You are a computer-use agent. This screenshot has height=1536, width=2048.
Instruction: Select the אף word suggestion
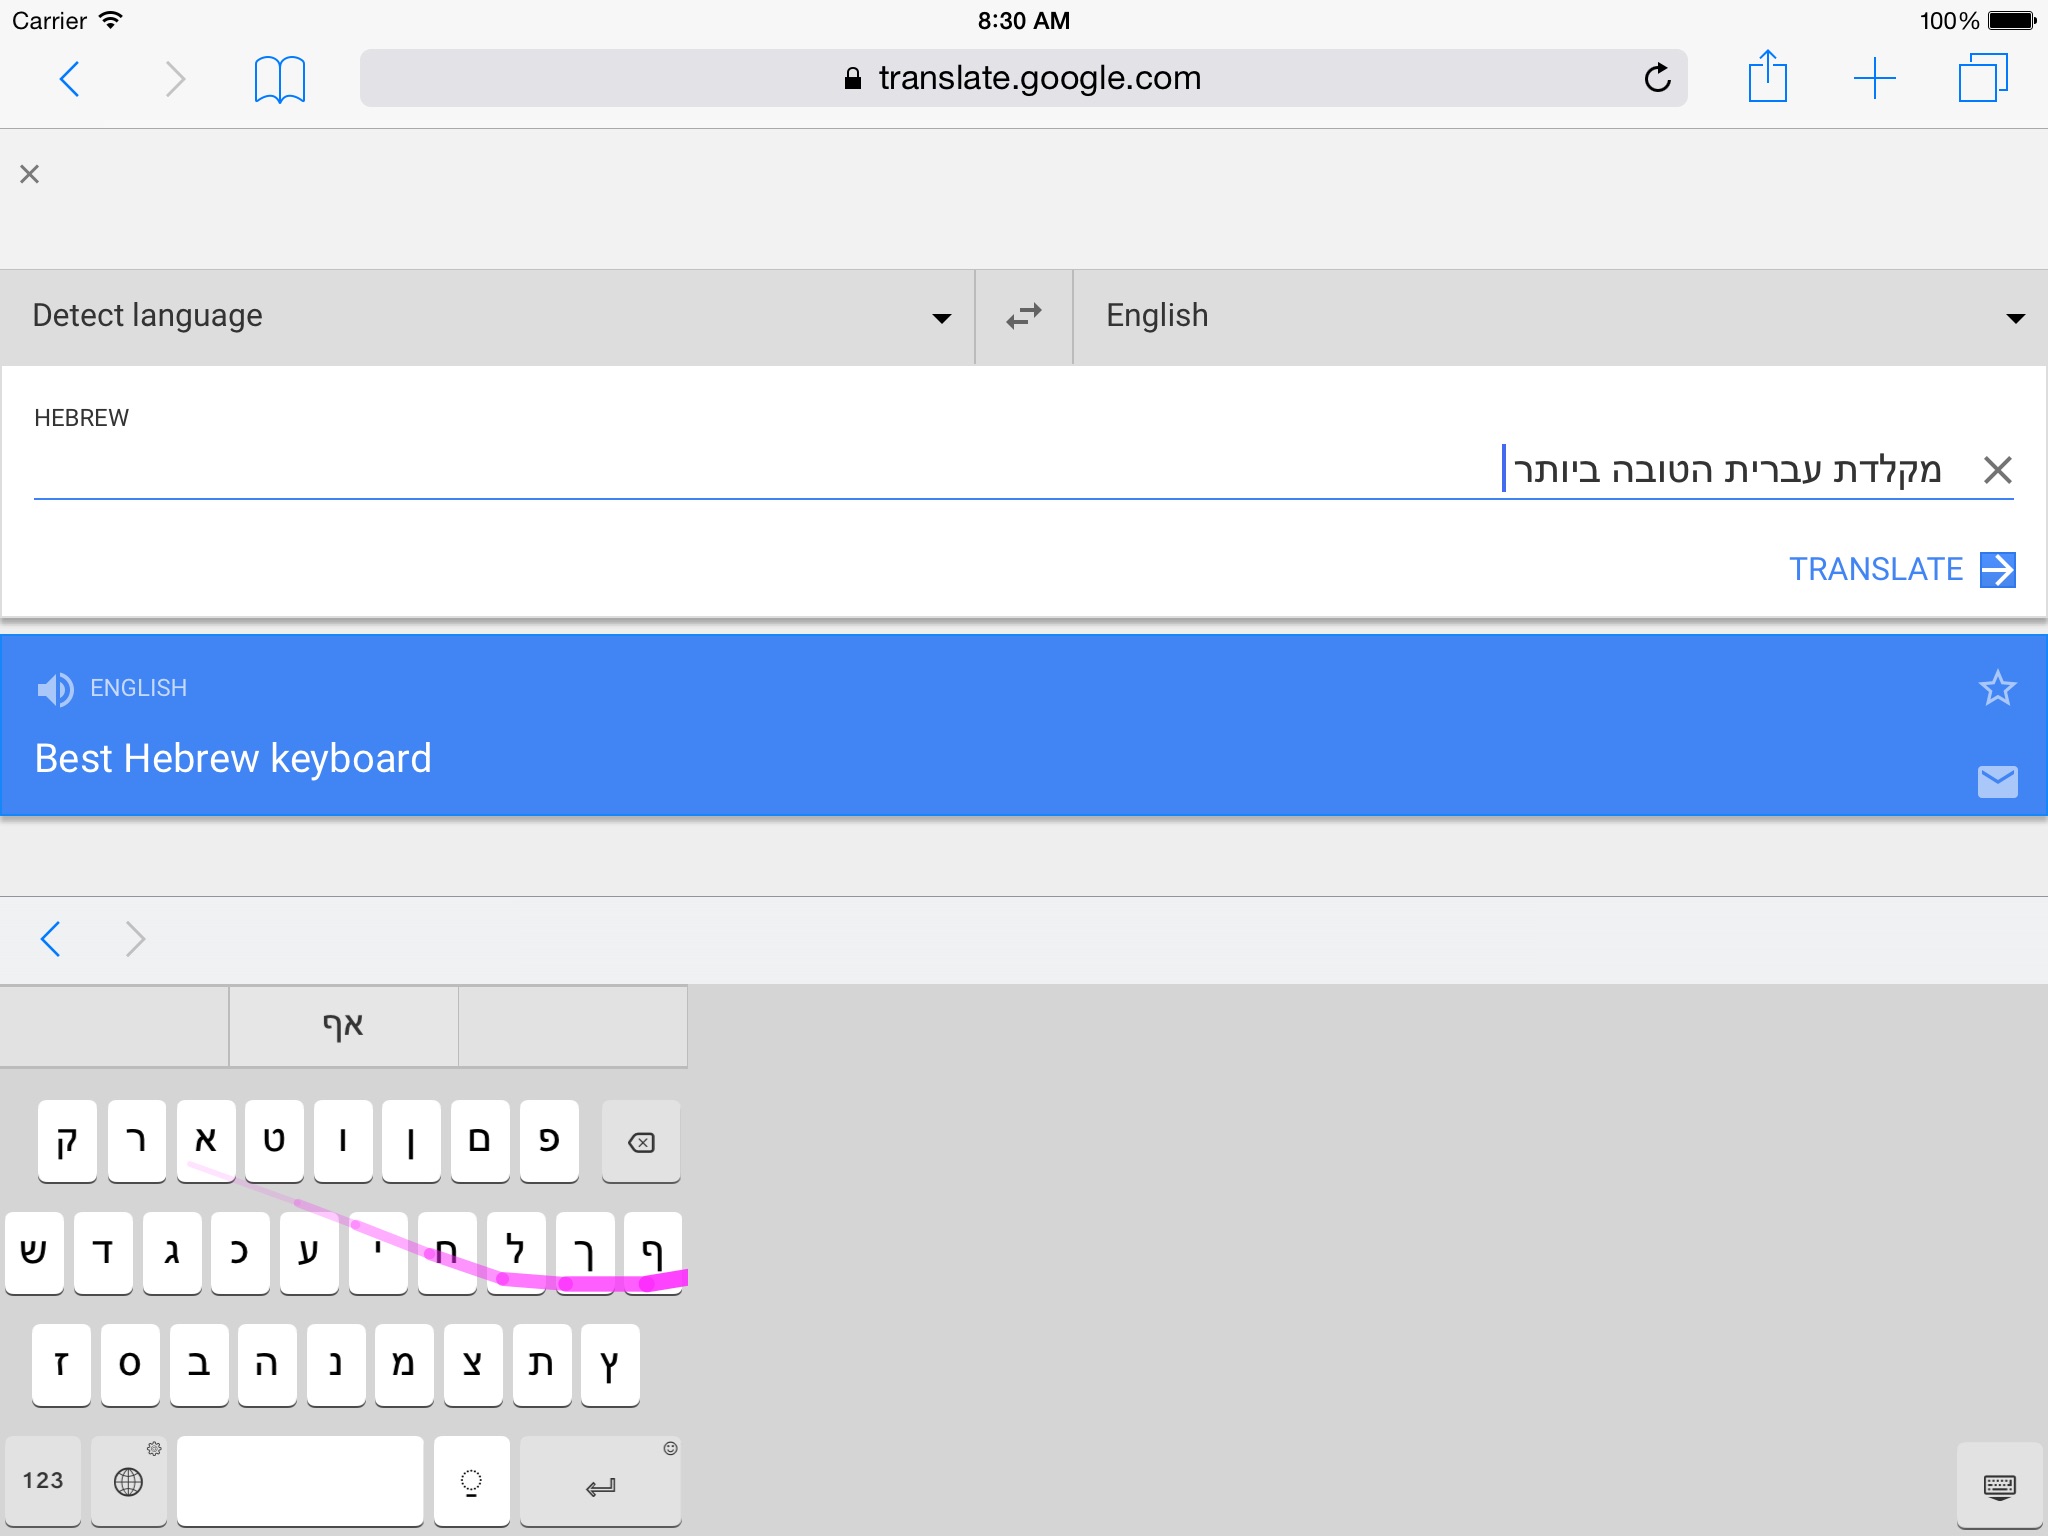[343, 1026]
